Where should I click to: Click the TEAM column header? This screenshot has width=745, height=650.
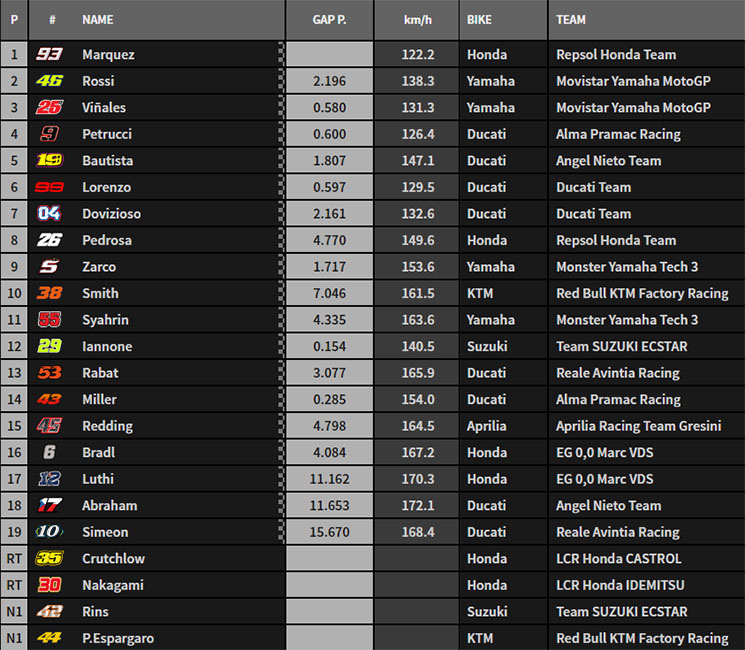tap(571, 20)
